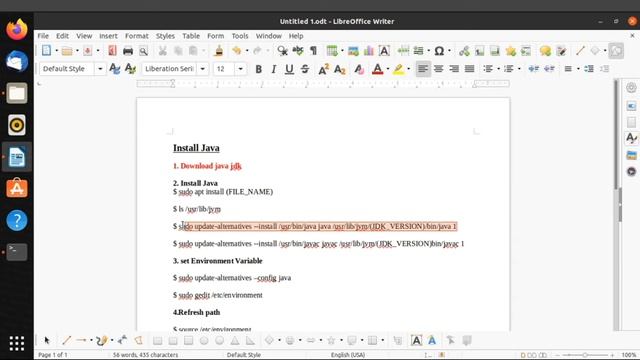Open ordered list dropdown arrow
The image size is (640, 360).
point(519,69)
